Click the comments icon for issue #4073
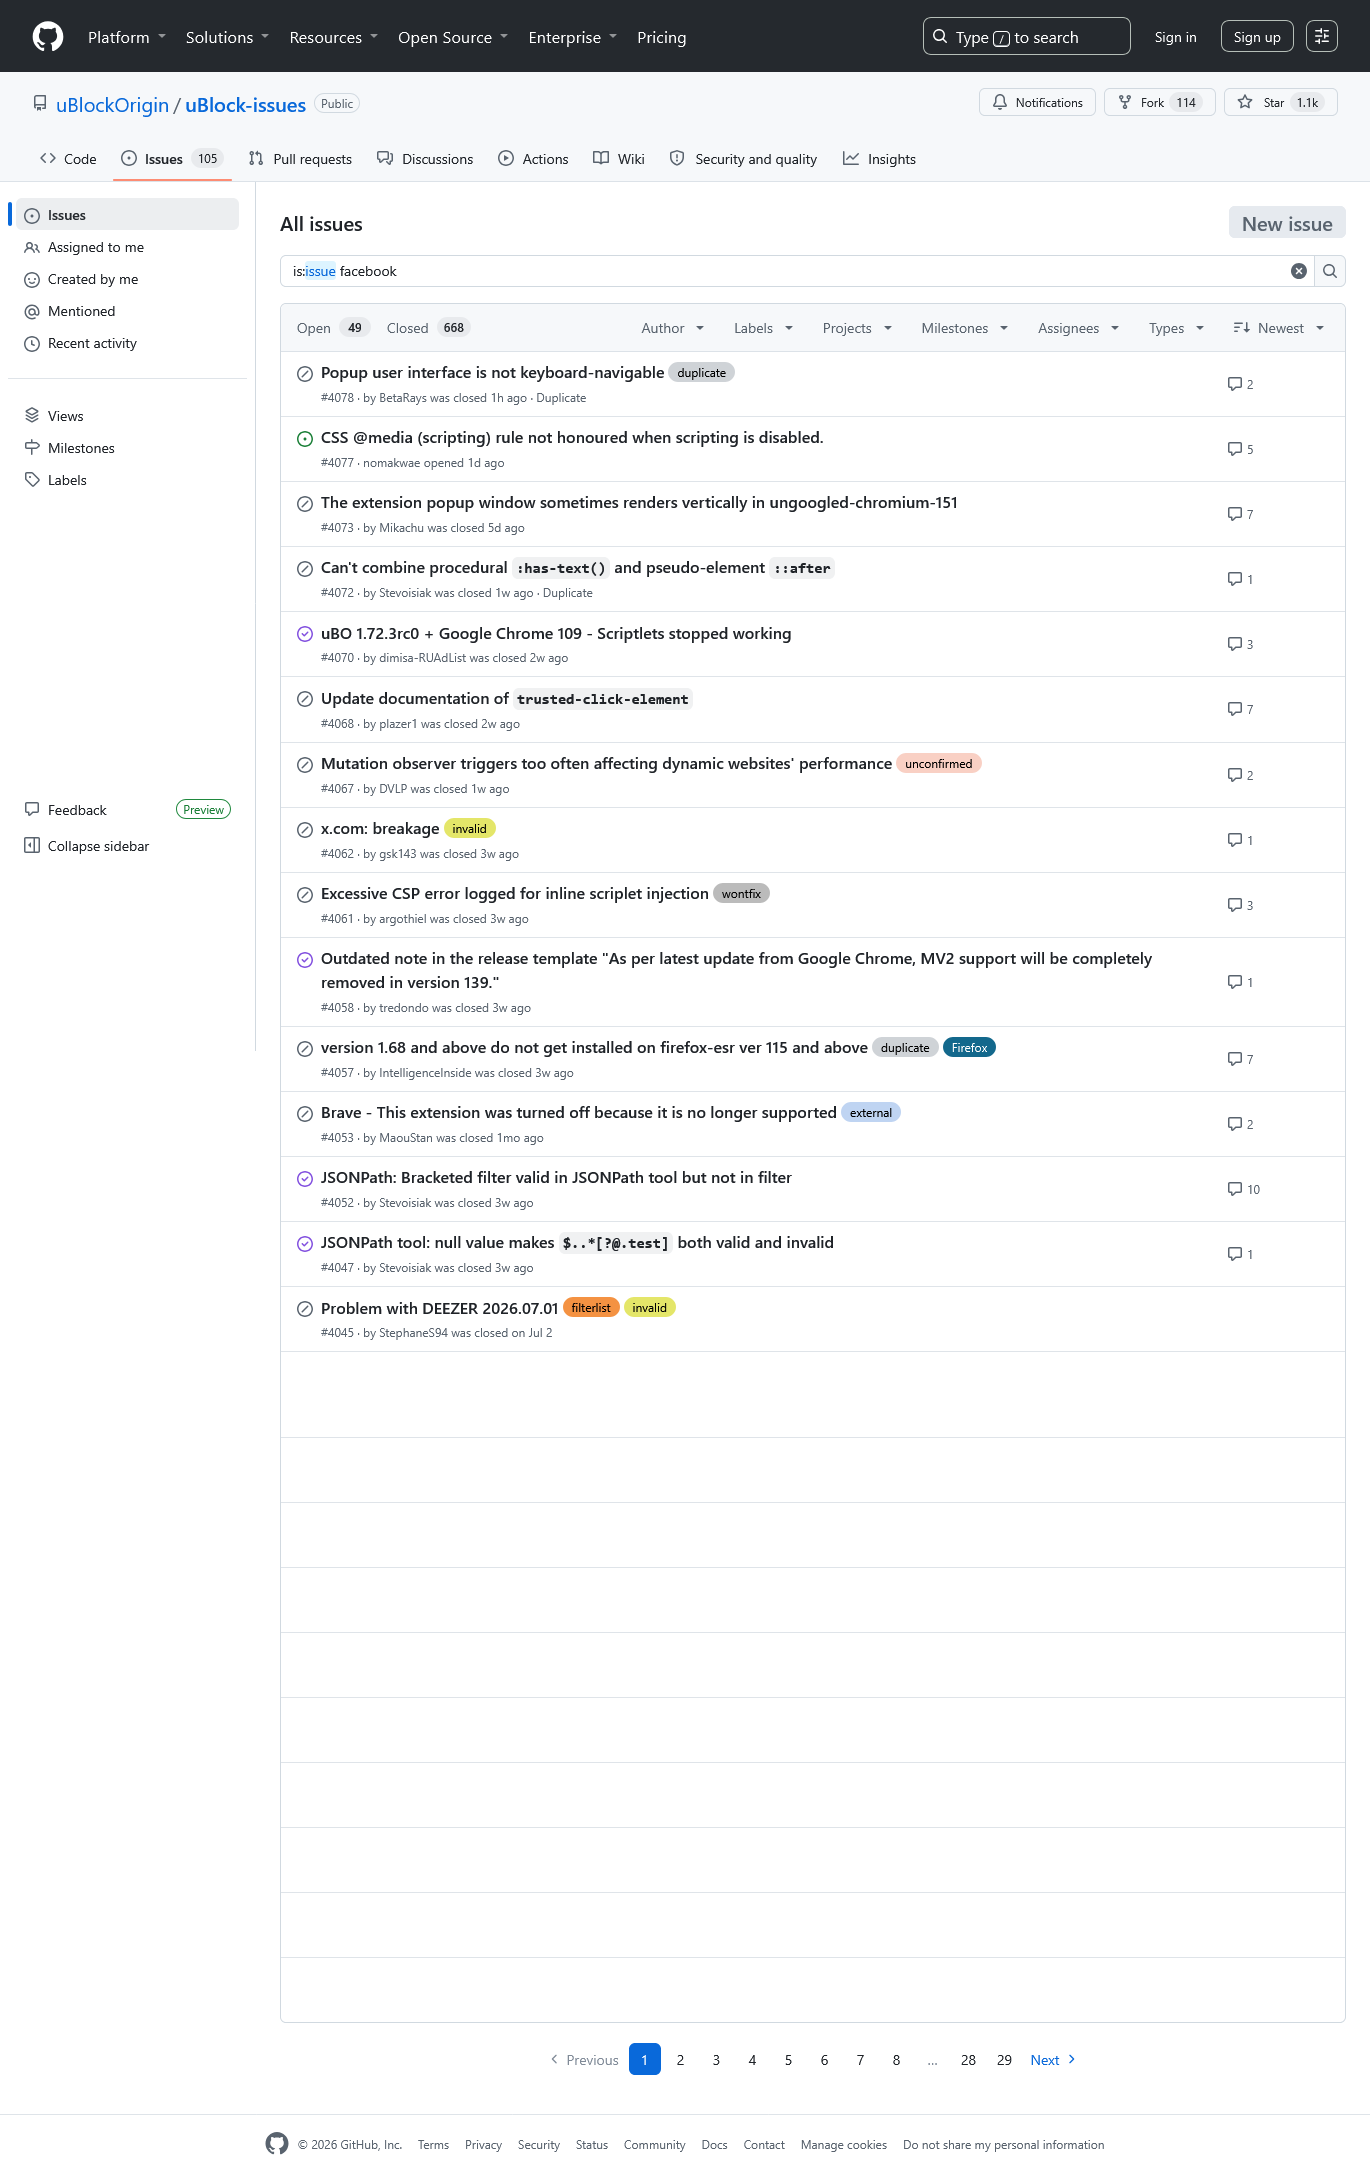Image resolution: width=1370 pixels, height=2172 pixels. 1235,514
